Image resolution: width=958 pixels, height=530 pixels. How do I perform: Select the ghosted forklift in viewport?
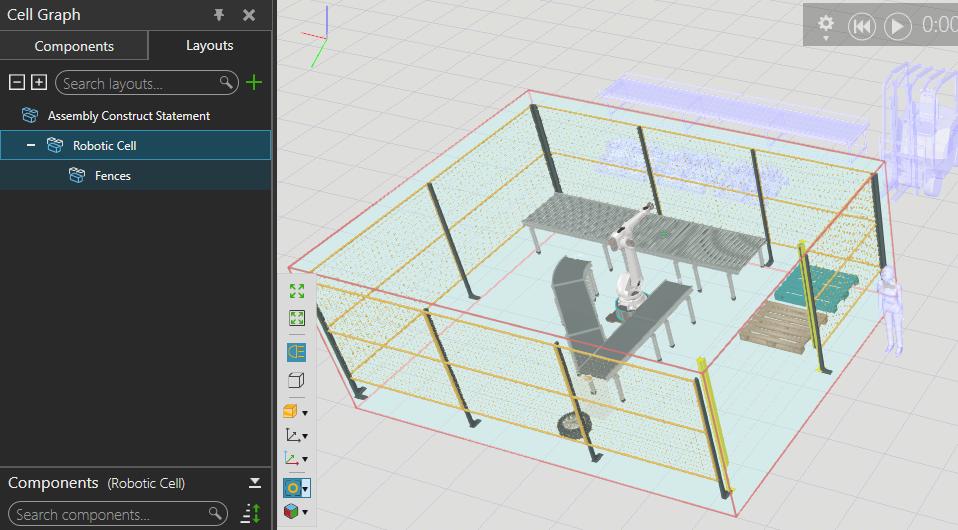pos(918,131)
